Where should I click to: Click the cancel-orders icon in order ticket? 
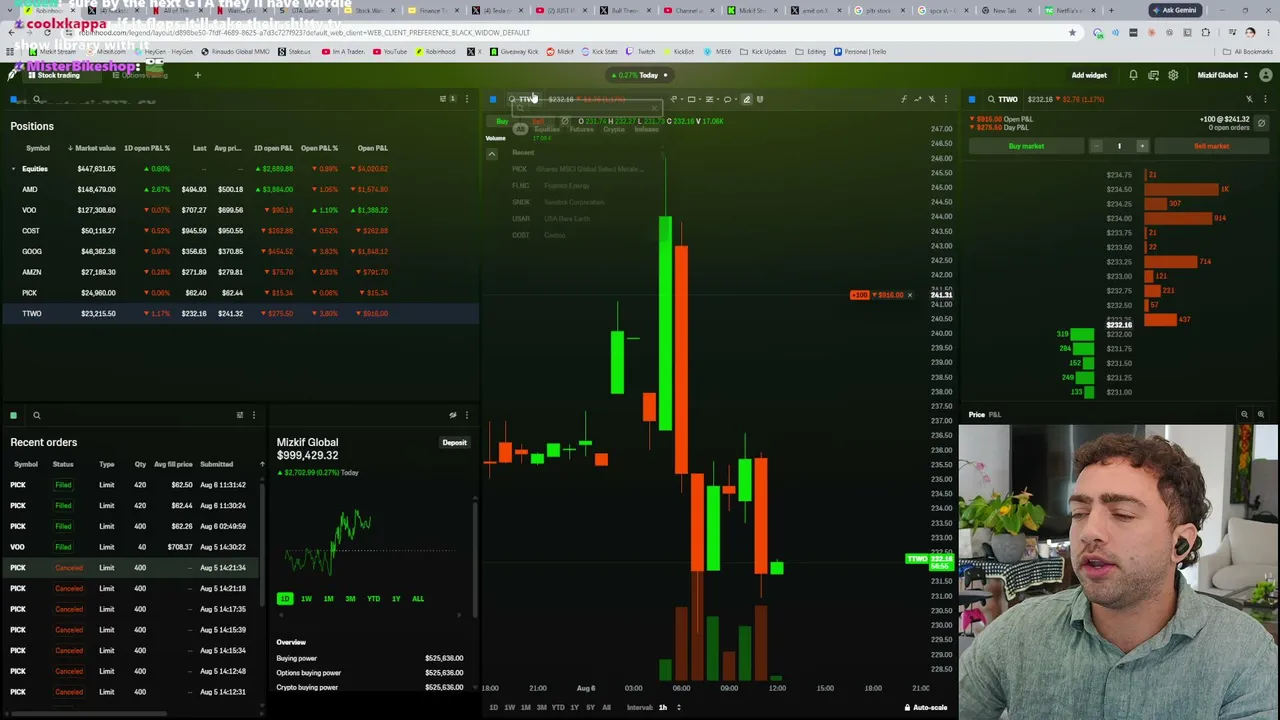pyautogui.click(x=1261, y=123)
